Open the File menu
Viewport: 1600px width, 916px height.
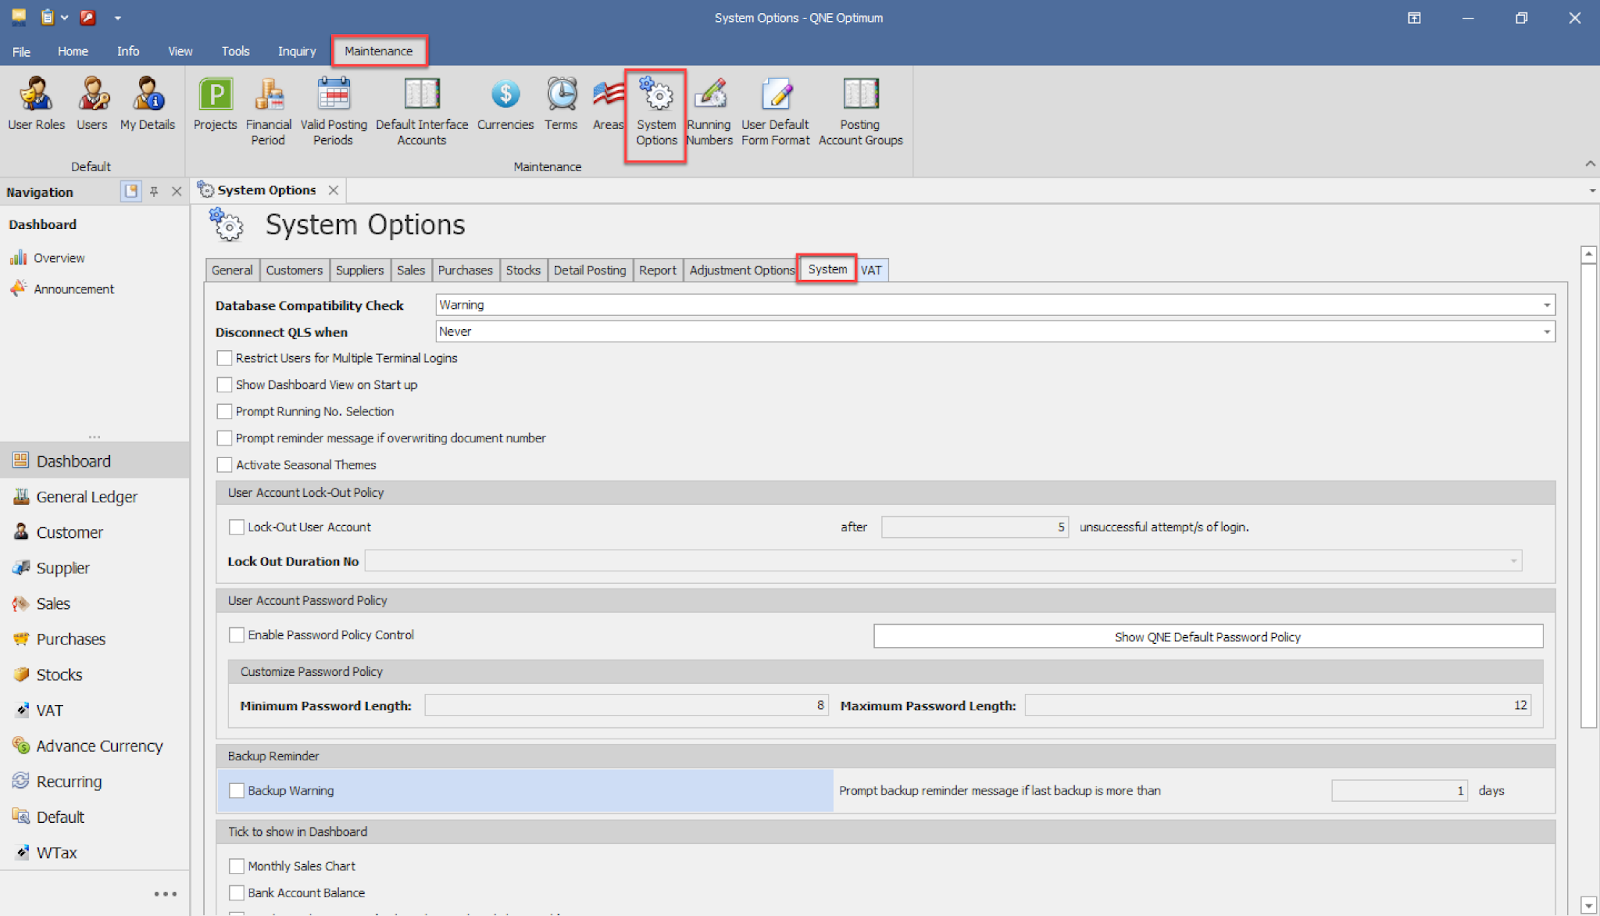[x=21, y=52]
